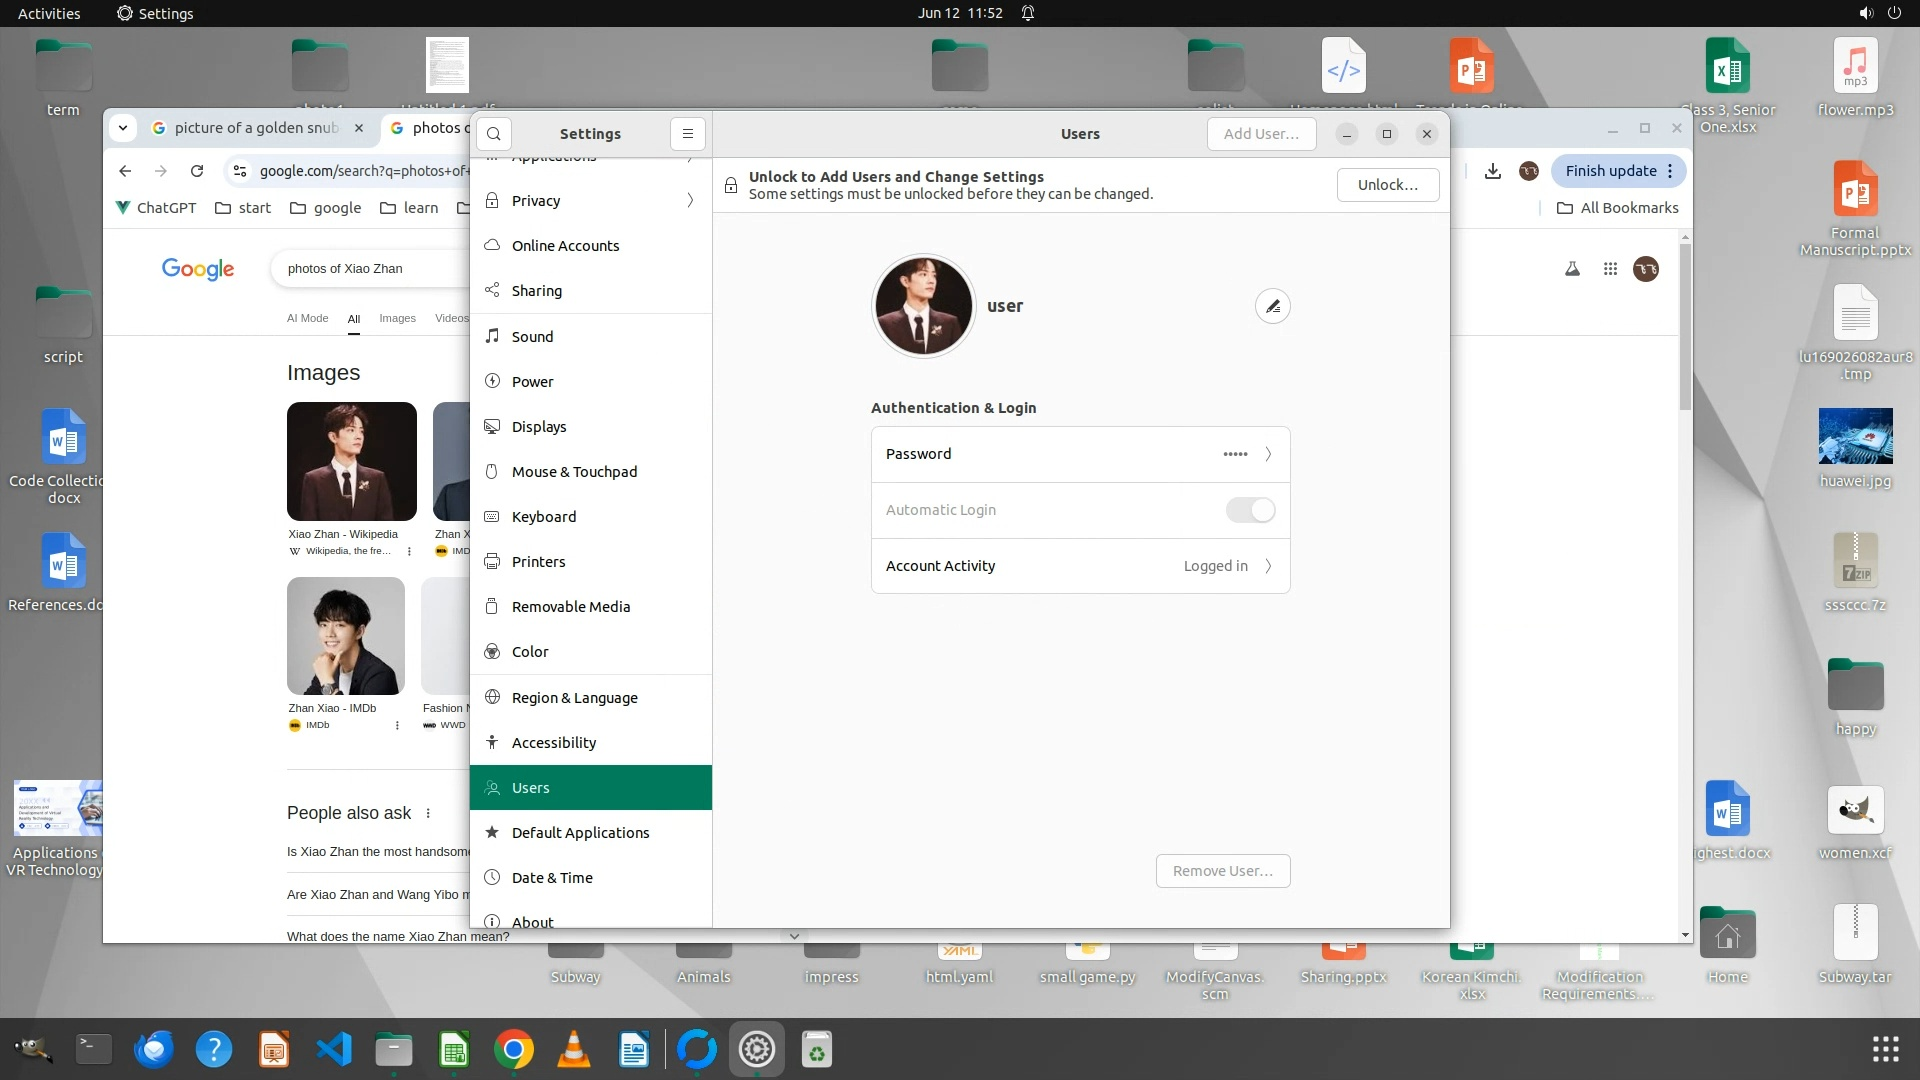The image size is (1920, 1080).
Task: Click Chrome's reload page icon
Action: point(197,171)
